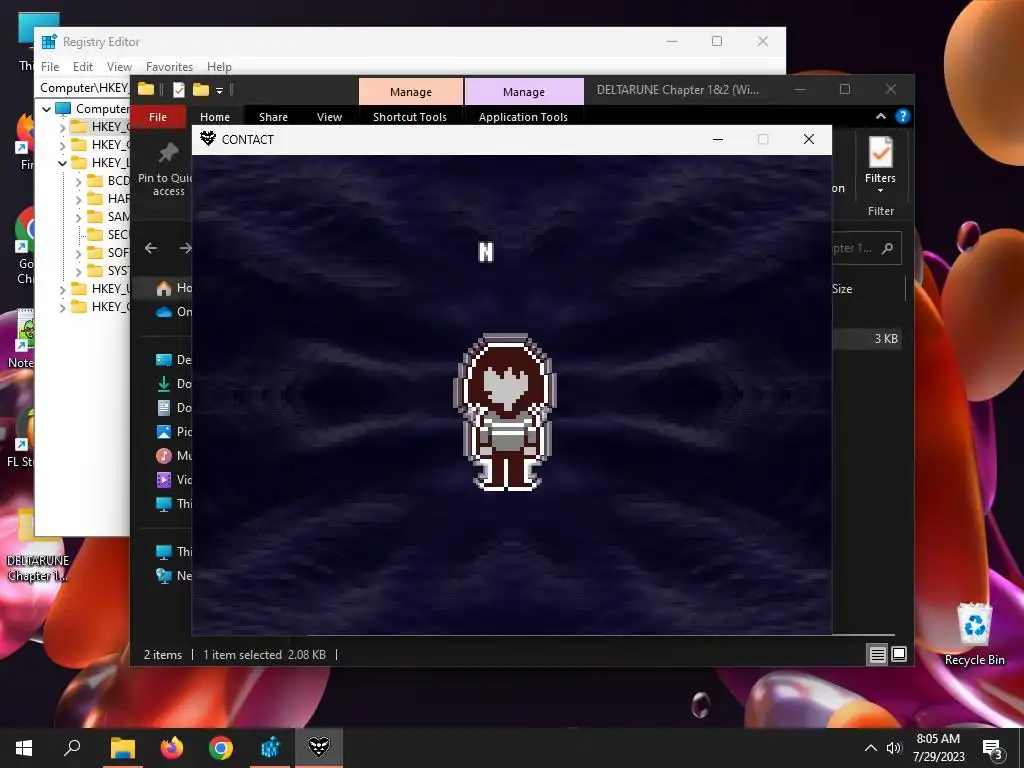Collapse the File Explorer ribbon
Viewport: 1024px width, 768px height.
pos(880,116)
